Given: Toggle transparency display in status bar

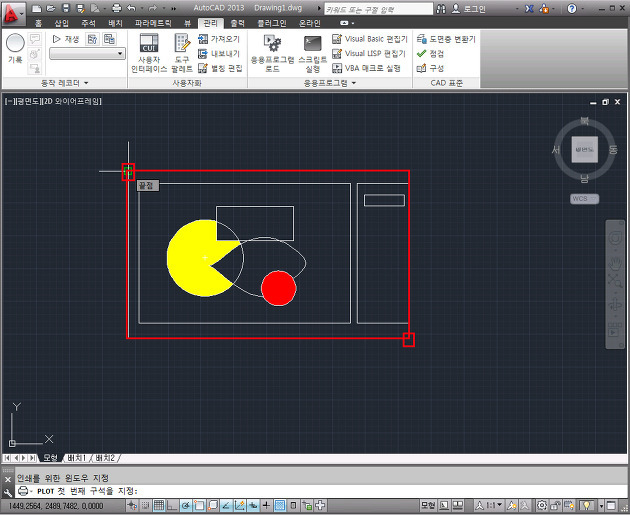Looking at the screenshot, I should point(280,505).
